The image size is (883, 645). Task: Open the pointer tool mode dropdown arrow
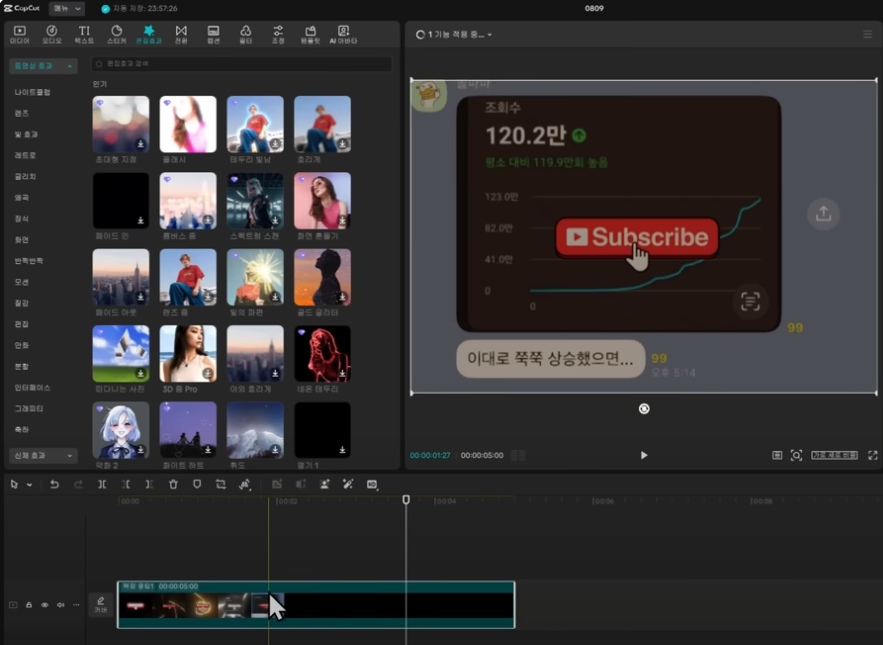[29, 484]
